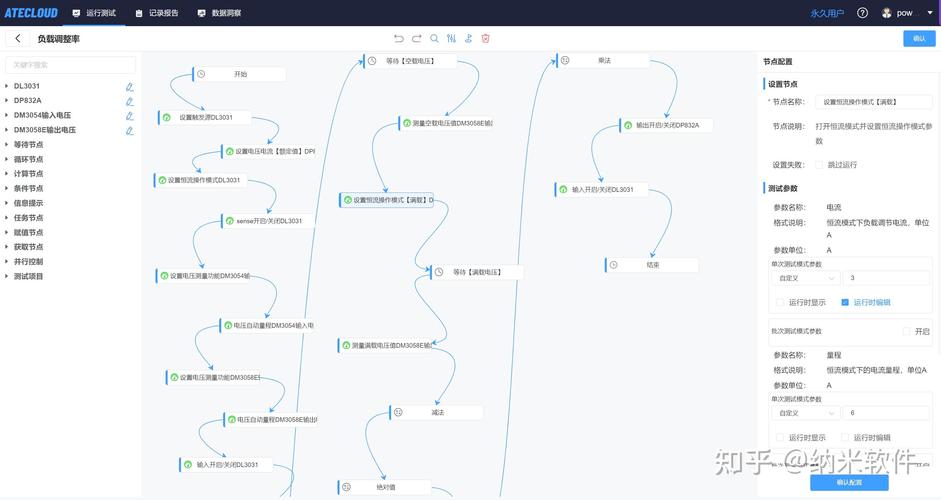Click the green gauge icon on sense开启/关闭DL3031
This screenshot has height=500, width=941.
point(230,221)
